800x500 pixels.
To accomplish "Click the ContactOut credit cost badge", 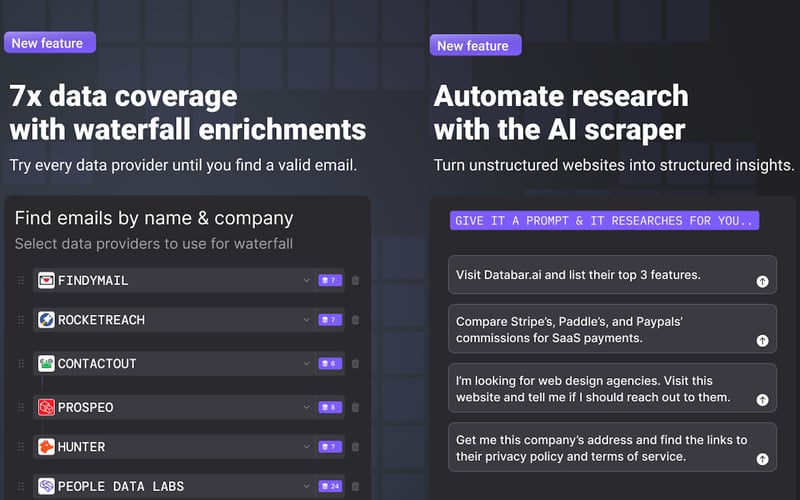I will point(330,364).
